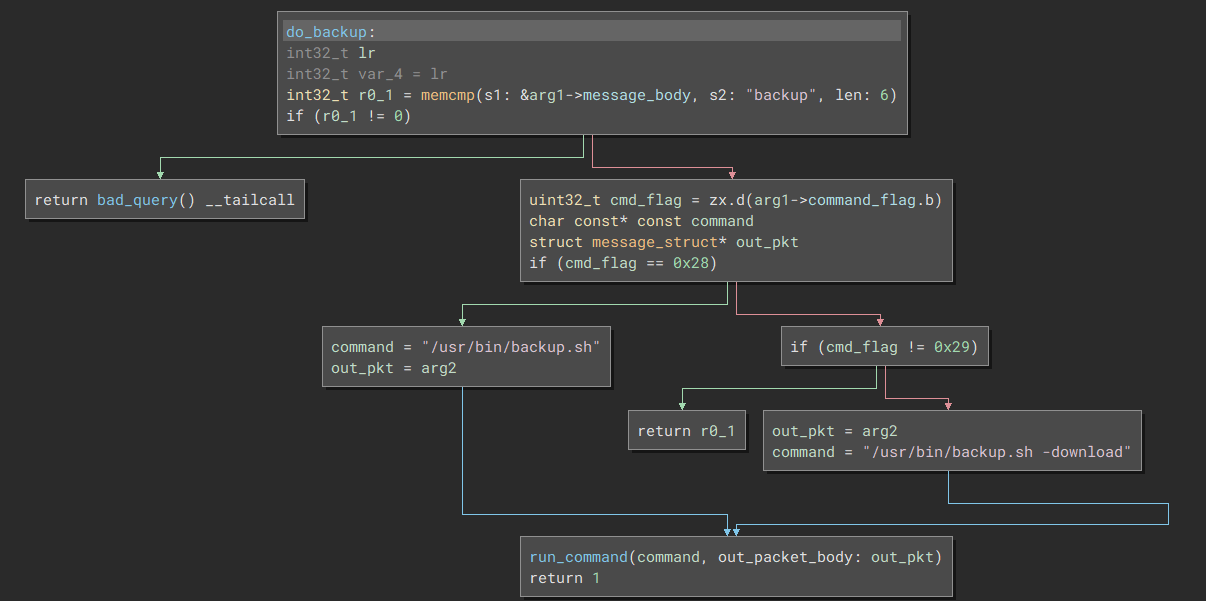The image size is (1206, 601).
Task: Select the "if (r0_1 != 0)" condition line
Action: 349,116
